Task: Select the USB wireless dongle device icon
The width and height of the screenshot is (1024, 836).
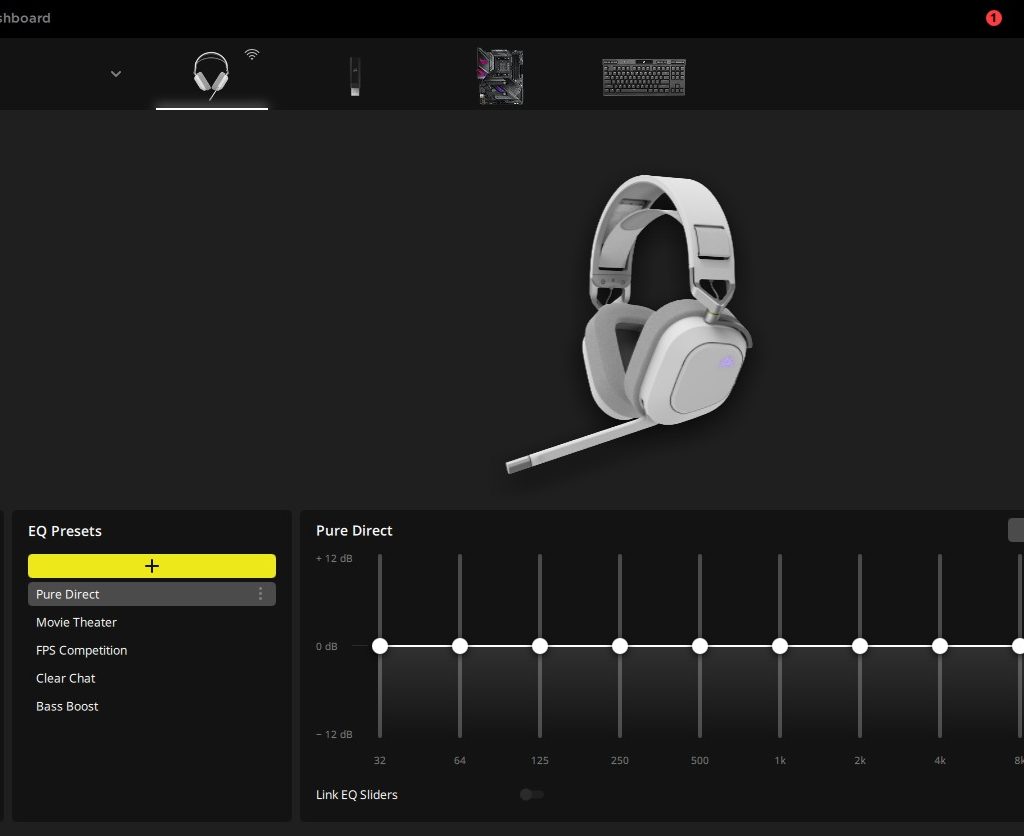Action: 354,76
